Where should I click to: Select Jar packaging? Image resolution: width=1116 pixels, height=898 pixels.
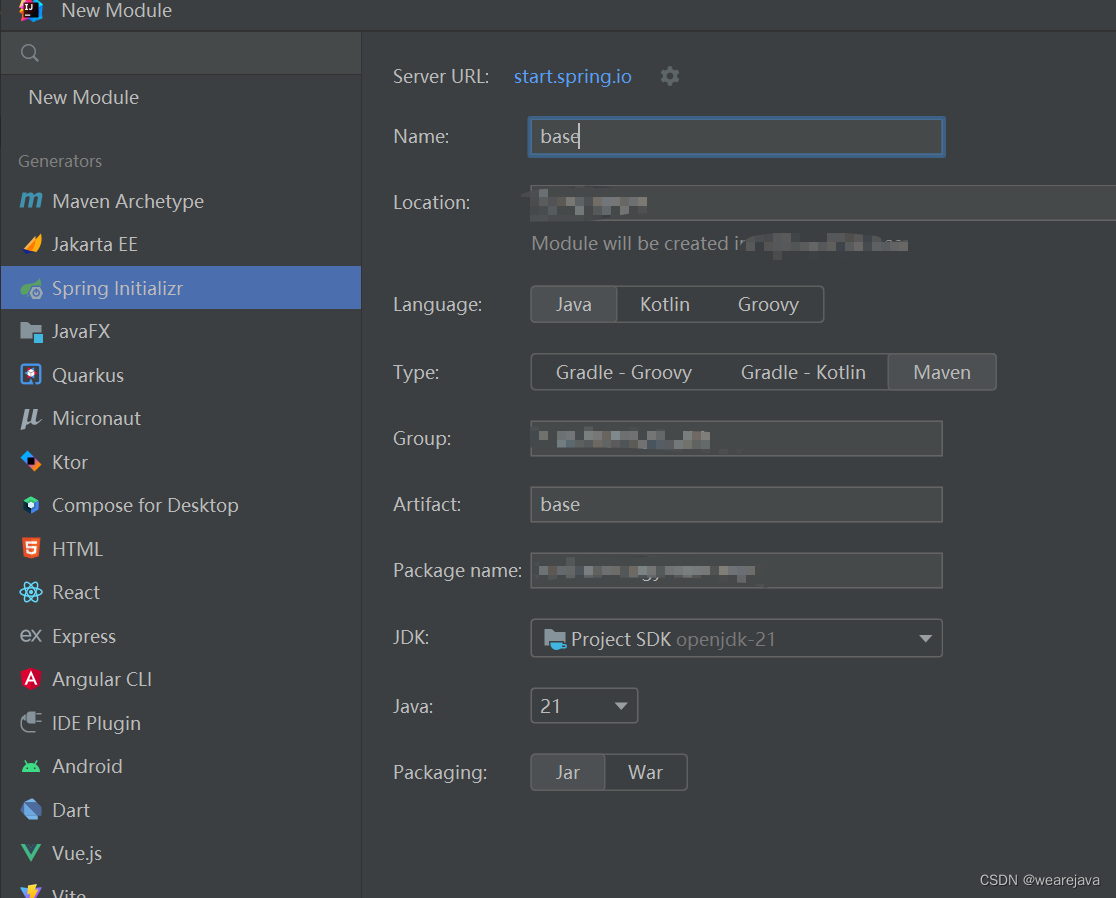(x=568, y=772)
